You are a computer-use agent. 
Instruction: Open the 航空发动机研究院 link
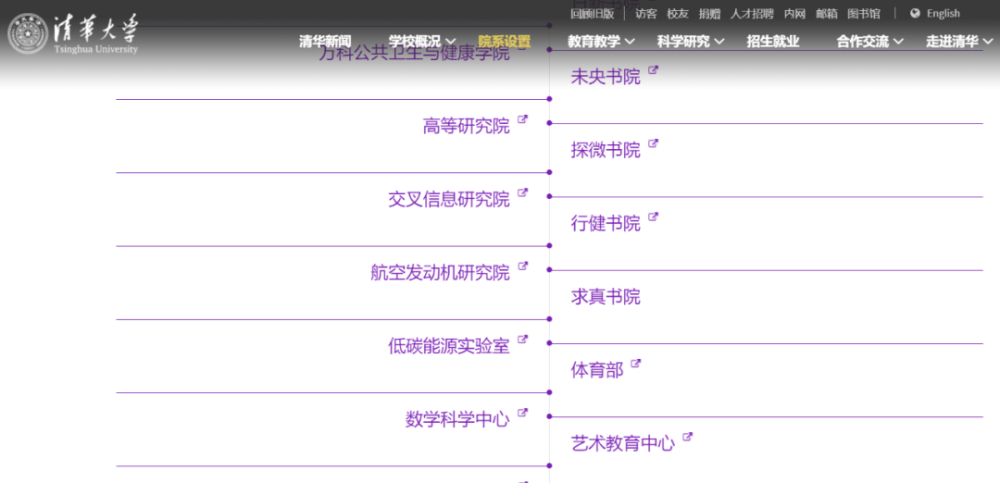(x=440, y=273)
